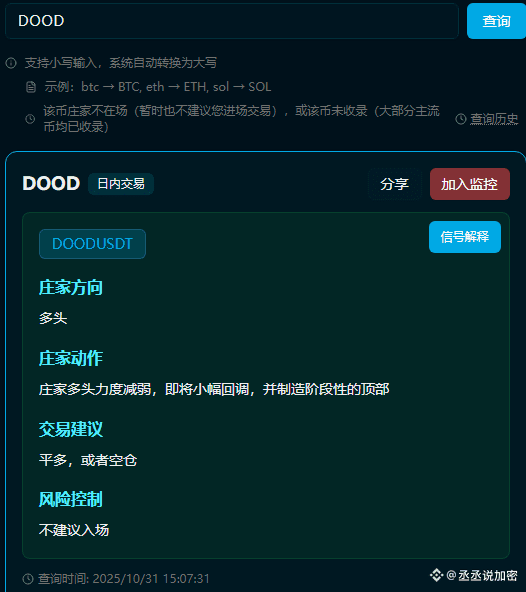The width and height of the screenshot is (526, 592).
Task: Add DOOD via 加入监控 button
Action: point(470,184)
